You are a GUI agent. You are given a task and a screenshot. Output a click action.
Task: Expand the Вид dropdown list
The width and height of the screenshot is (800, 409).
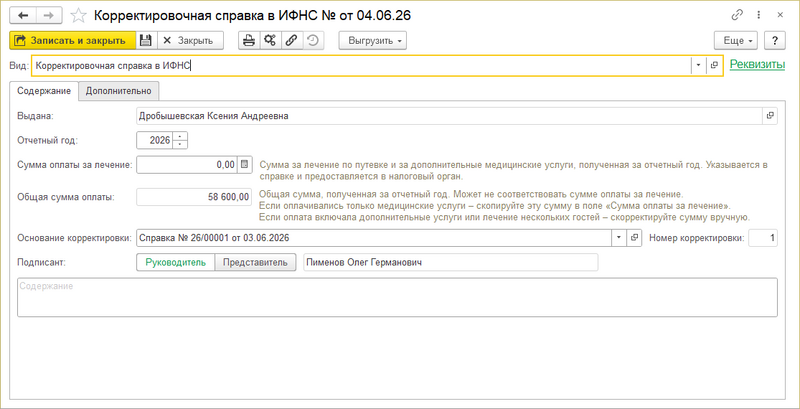pos(698,65)
